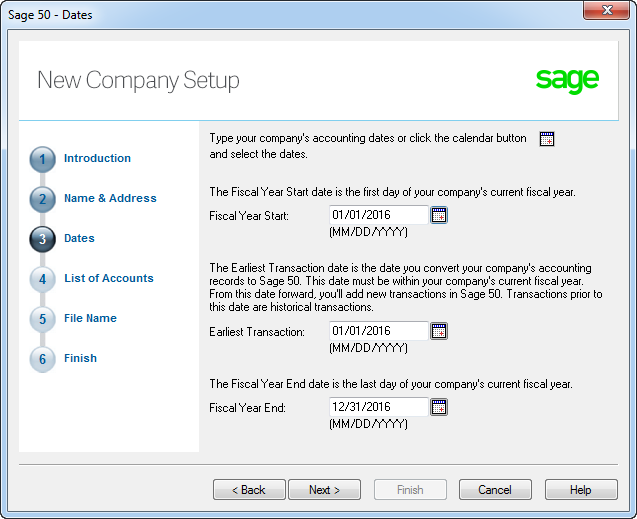Viewport: 637px width, 519px height.
Task: Click the Fiscal Year Start date field
Action: 378,215
